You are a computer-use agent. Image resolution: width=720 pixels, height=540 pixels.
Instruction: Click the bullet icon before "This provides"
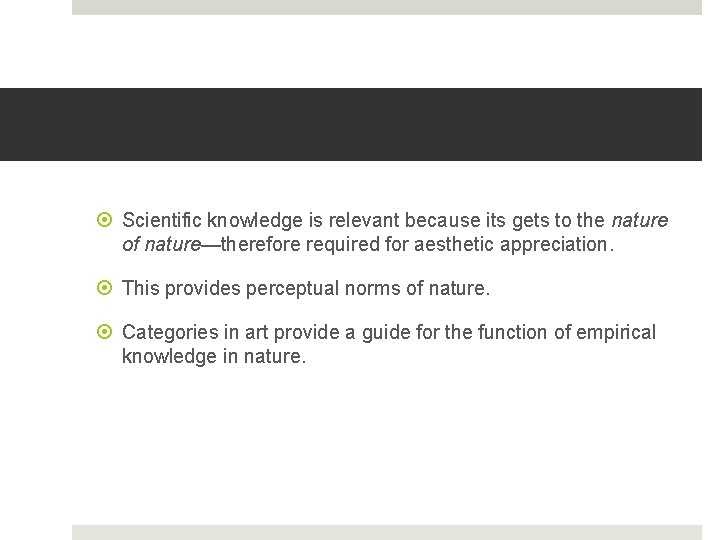[x=106, y=289]
